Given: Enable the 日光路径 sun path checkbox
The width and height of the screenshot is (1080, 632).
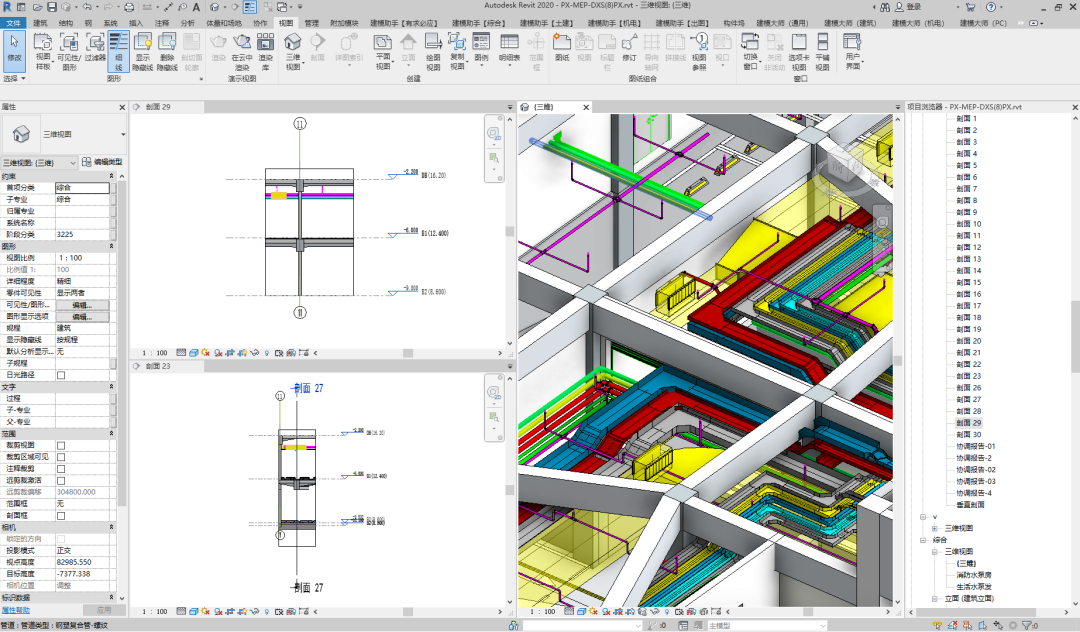Looking at the screenshot, I should click(61, 375).
